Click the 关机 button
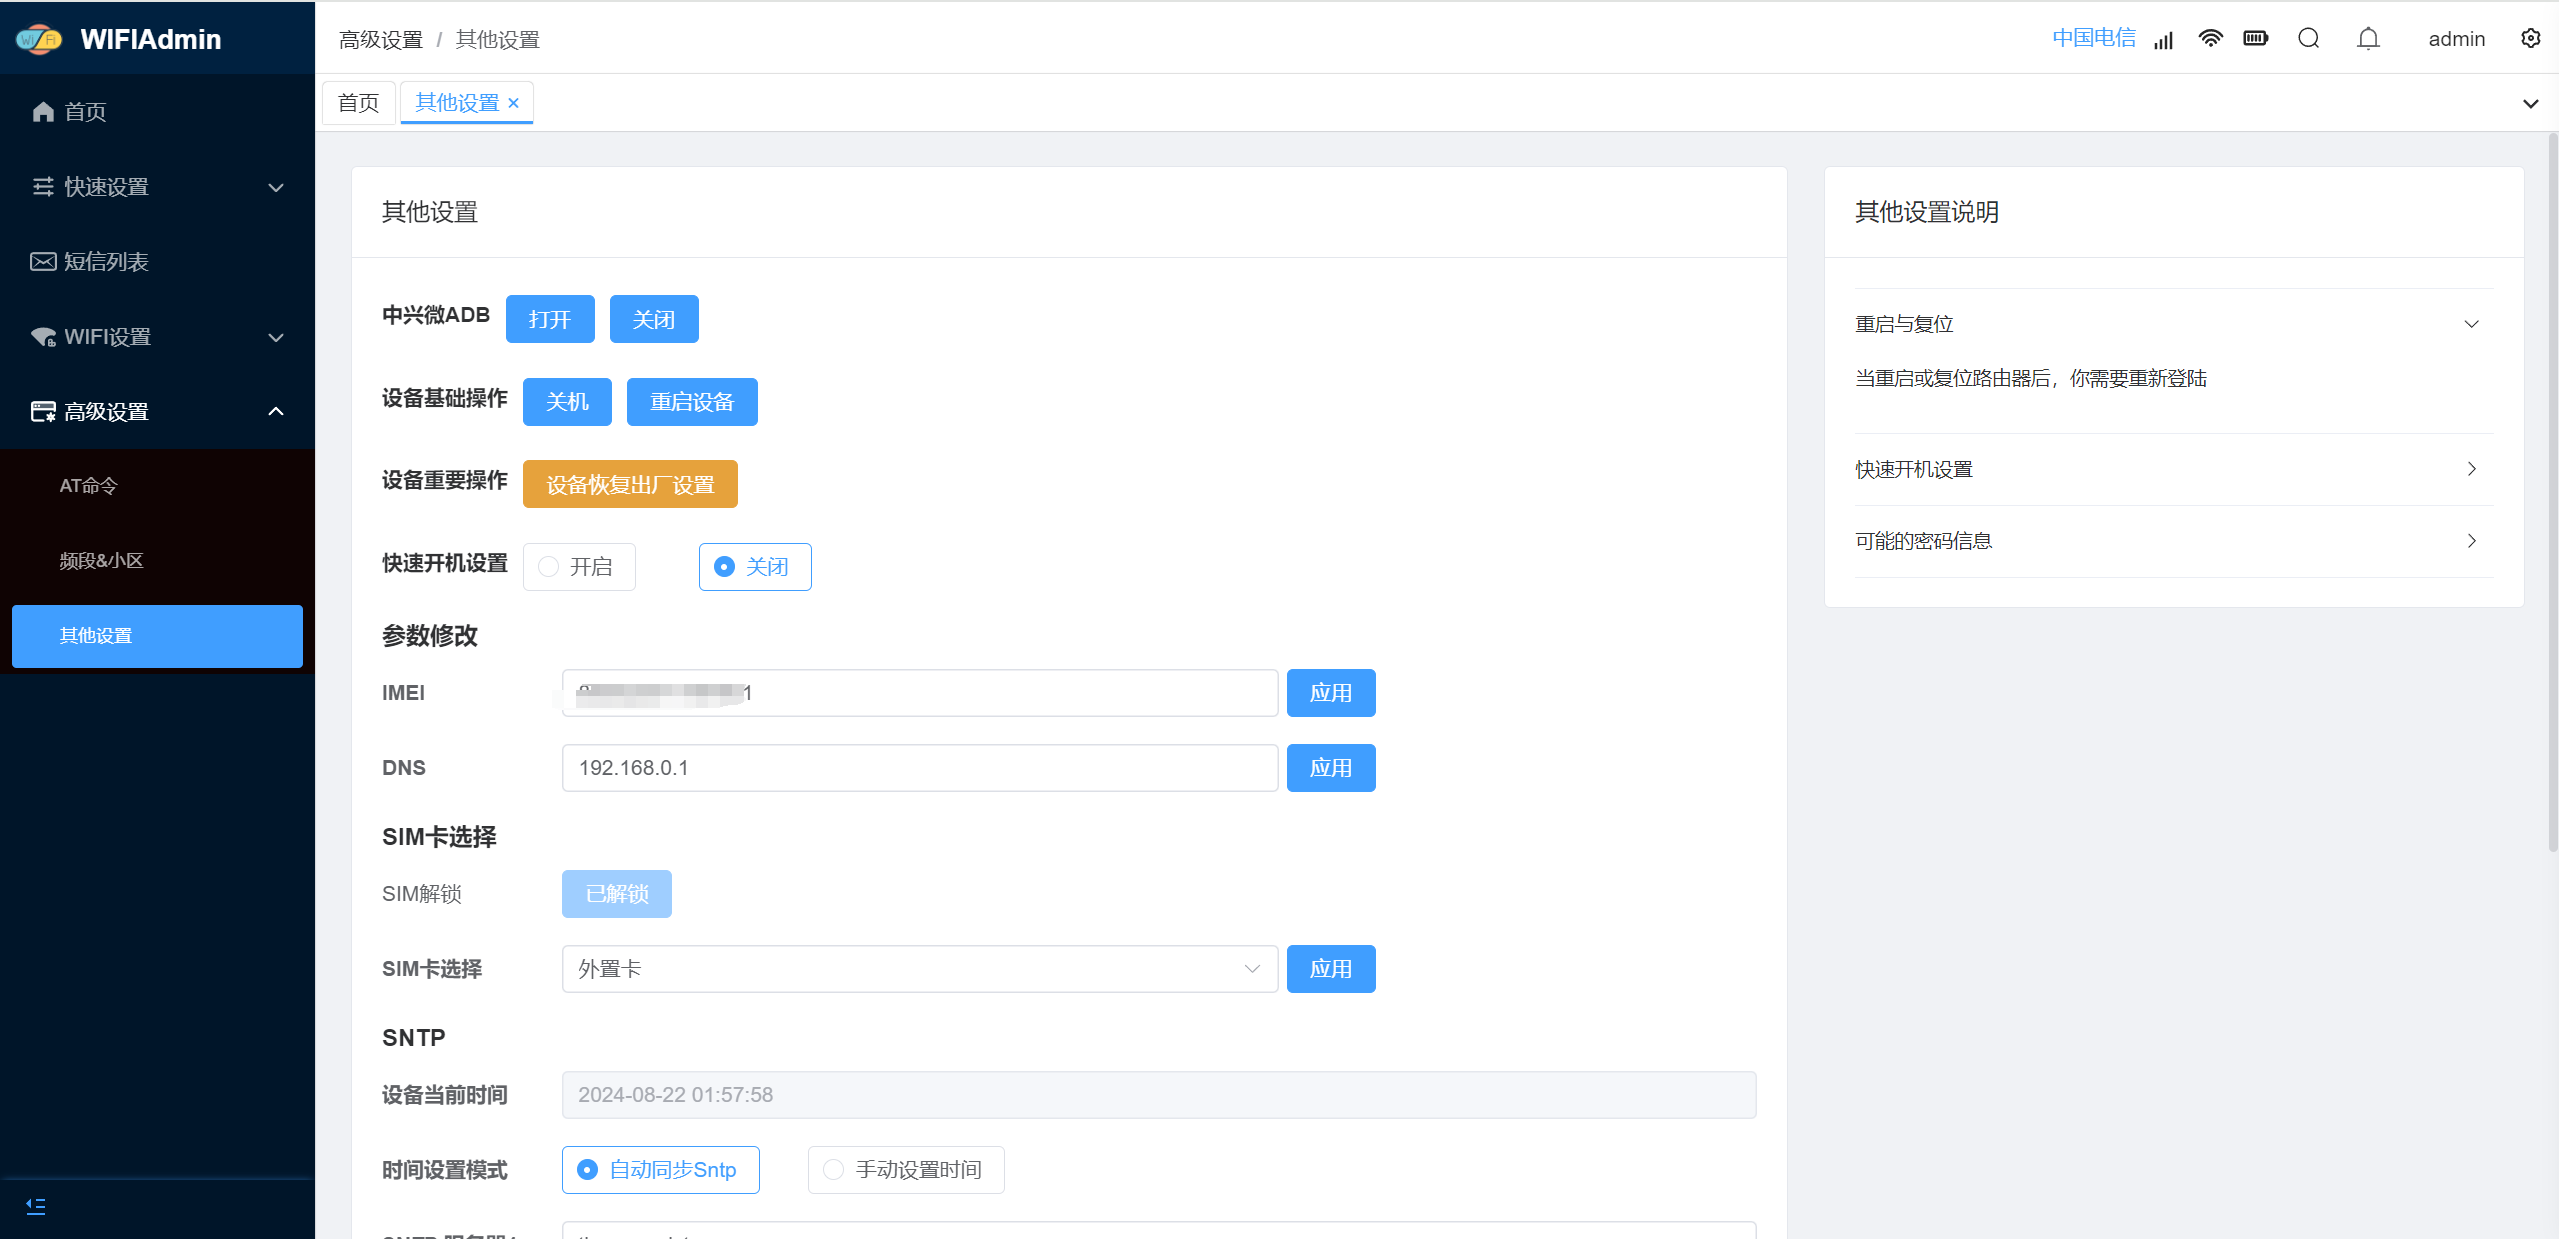 tap(567, 402)
